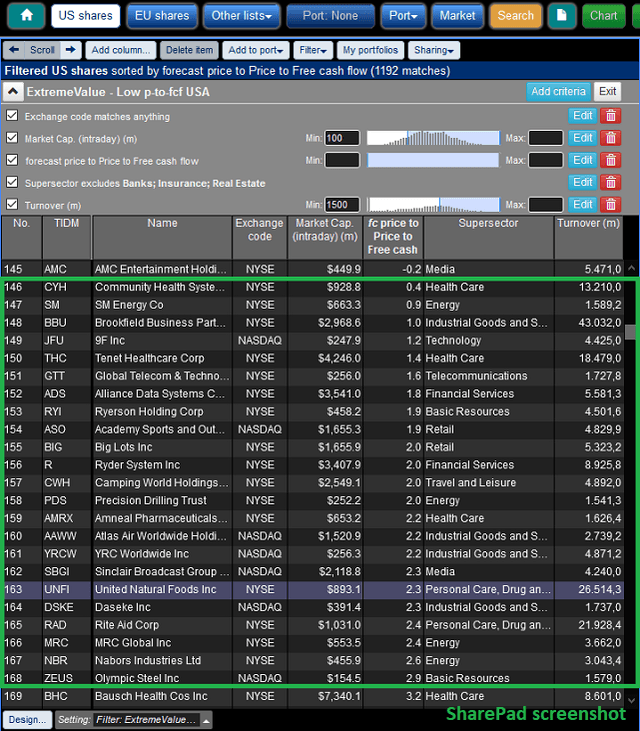Uncheck Exchange code matches anything checkbox
The height and width of the screenshot is (731, 640).
point(12,116)
